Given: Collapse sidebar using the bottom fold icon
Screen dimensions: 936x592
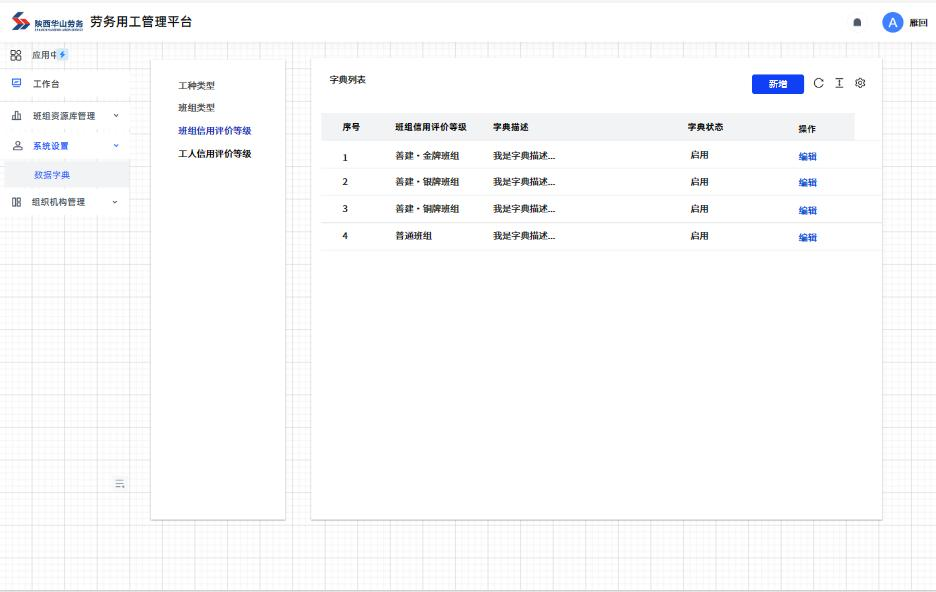Looking at the screenshot, I should point(120,484).
